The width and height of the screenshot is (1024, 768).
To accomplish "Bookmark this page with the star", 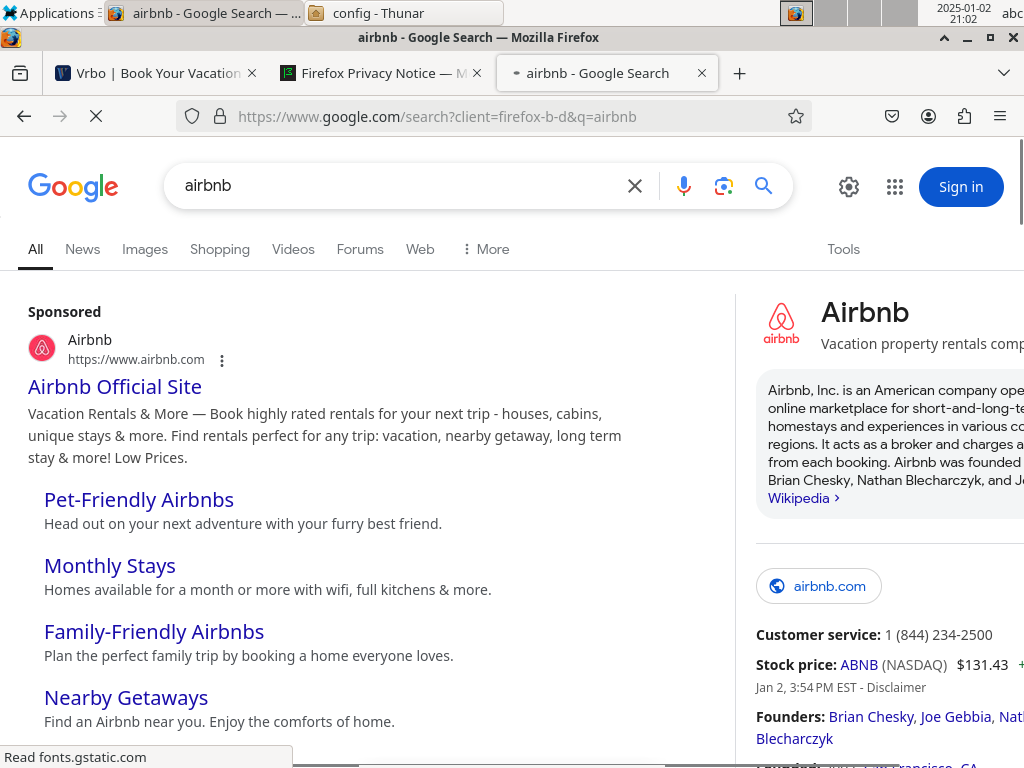I will (795, 116).
